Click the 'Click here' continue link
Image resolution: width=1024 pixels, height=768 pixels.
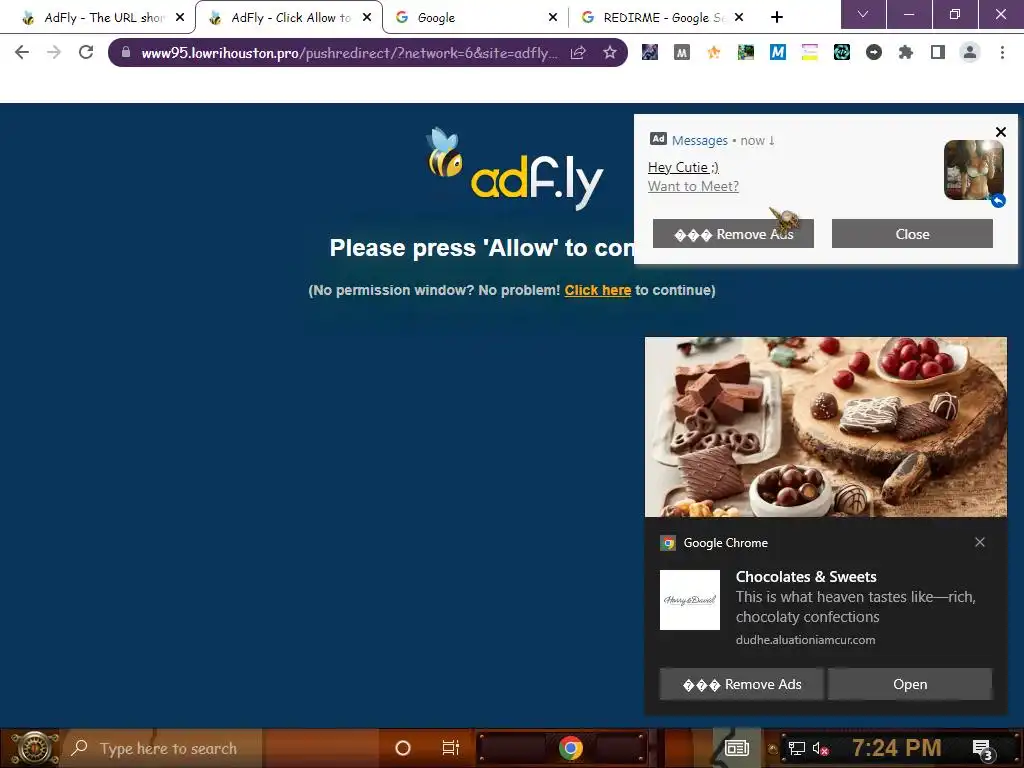pyautogui.click(x=598, y=290)
